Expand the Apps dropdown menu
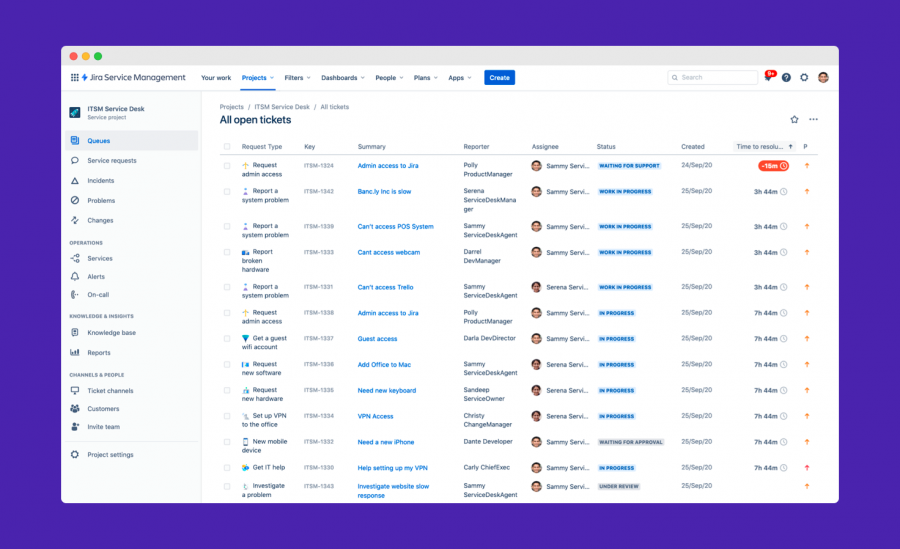This screenshot has height=549, width=900. [x=460, y=78]
